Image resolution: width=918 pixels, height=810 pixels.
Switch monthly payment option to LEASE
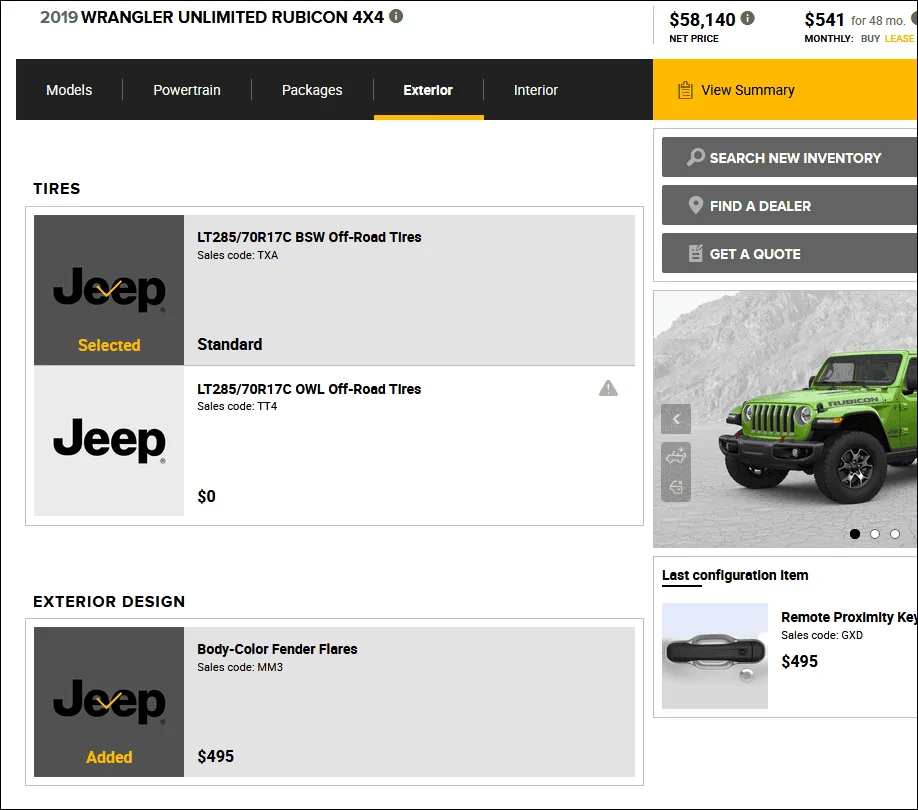coord(899,39)
